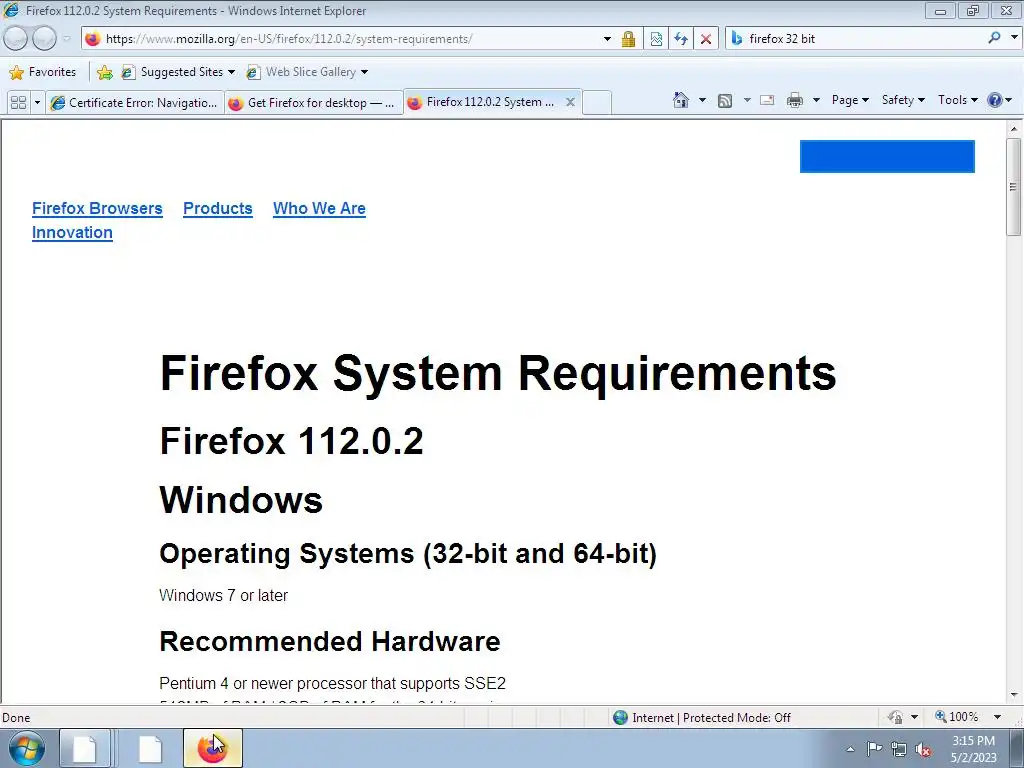Click the Forward navigation button
The image size is (1024, 768).
tap(44, 39)
